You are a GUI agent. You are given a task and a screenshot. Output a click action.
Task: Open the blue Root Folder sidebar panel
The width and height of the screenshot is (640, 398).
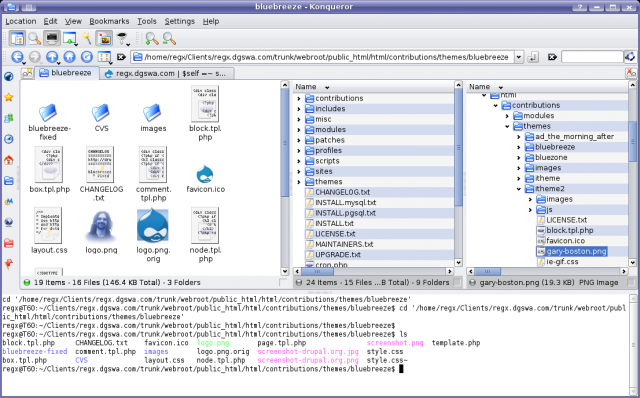9,180
